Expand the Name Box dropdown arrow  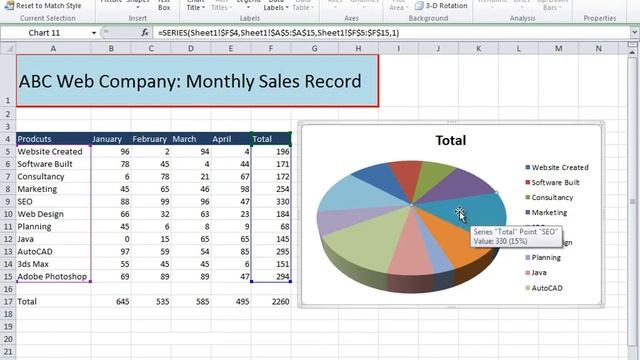pyautogui.click(x=94, y=33)
